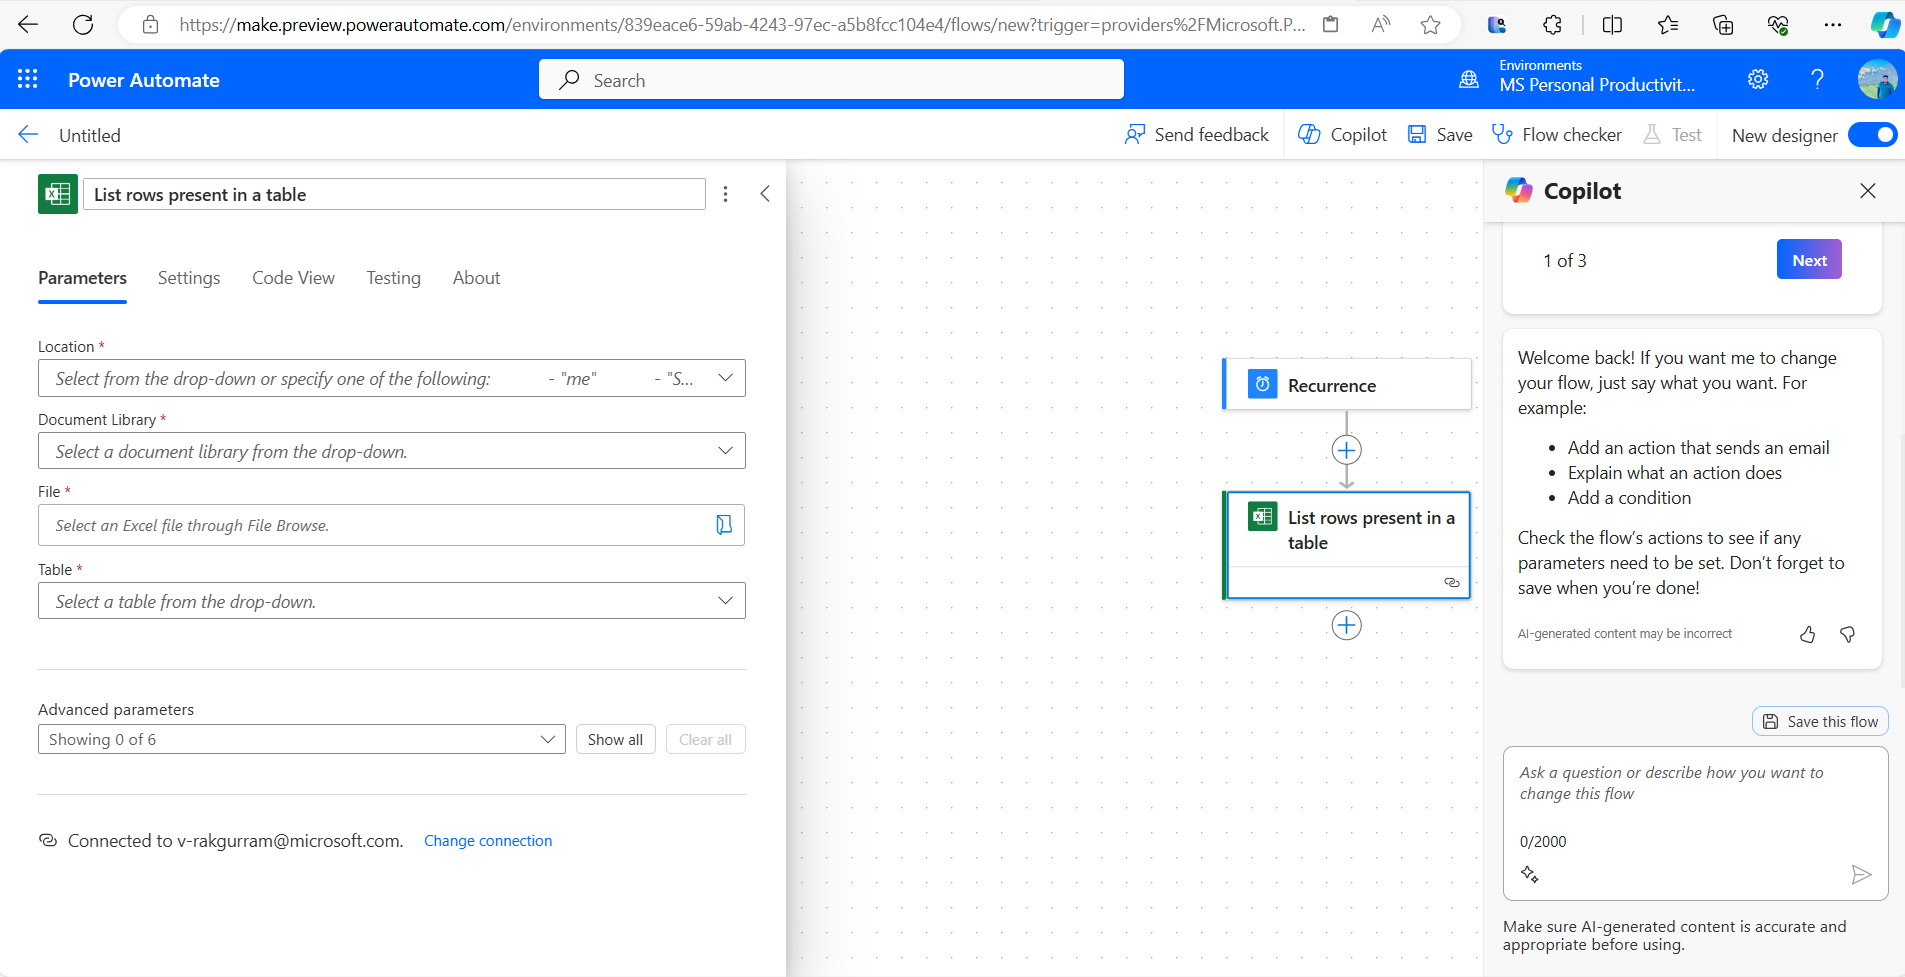
Task: Open Advanced parameters Showing 0 of 6 dropdown
Action: coord(302,739)
